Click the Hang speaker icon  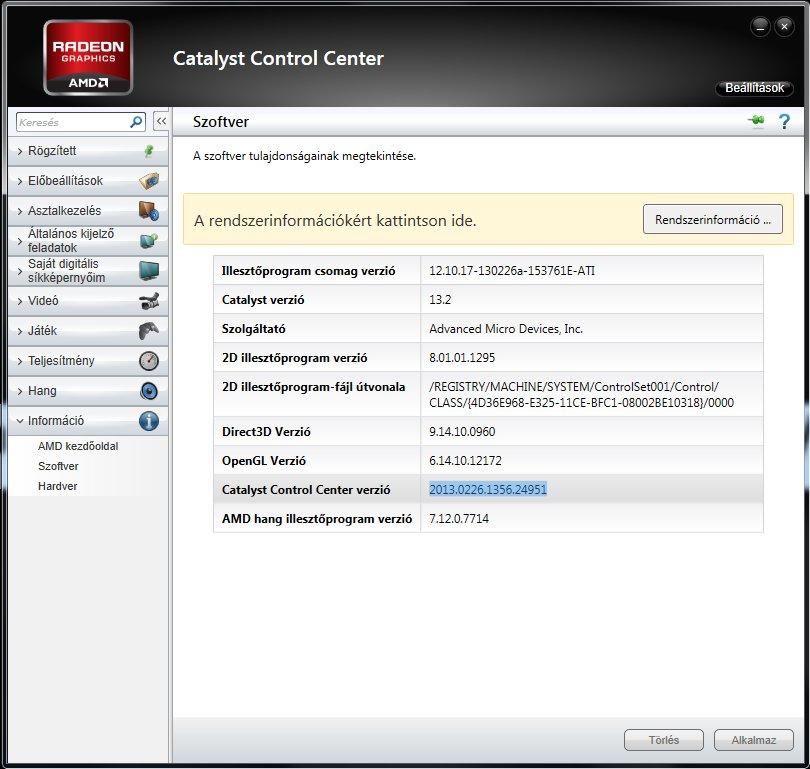(x=149, y=390)
